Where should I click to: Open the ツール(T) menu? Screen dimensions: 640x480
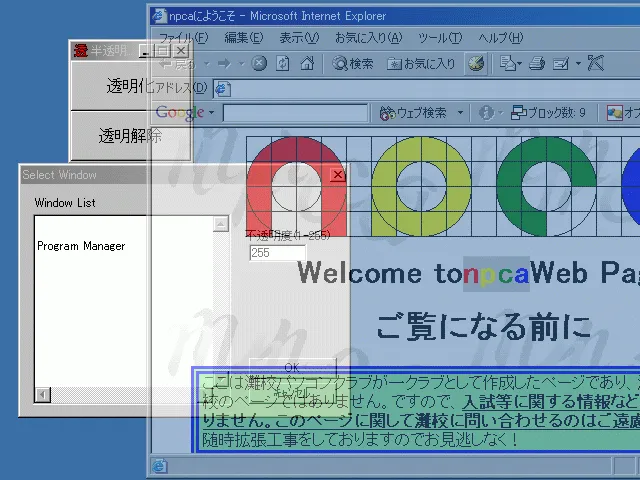(x=439, y=38)
